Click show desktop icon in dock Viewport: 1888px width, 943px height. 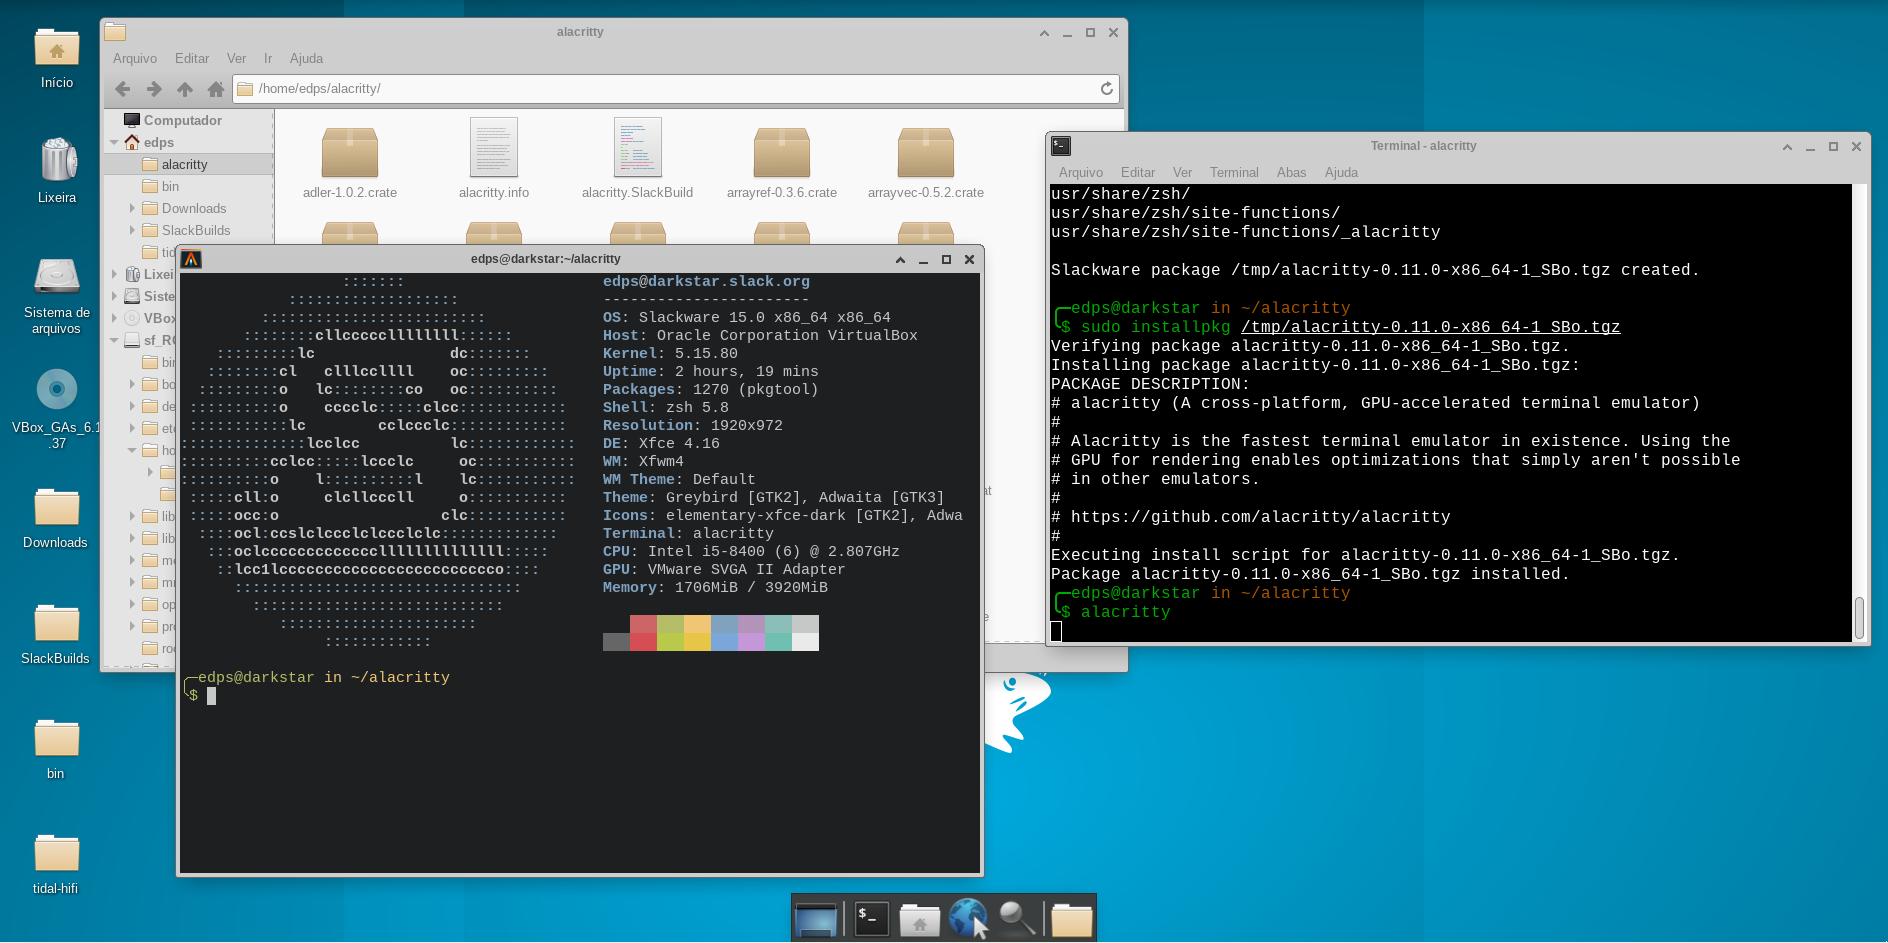[x=815, y=918]
